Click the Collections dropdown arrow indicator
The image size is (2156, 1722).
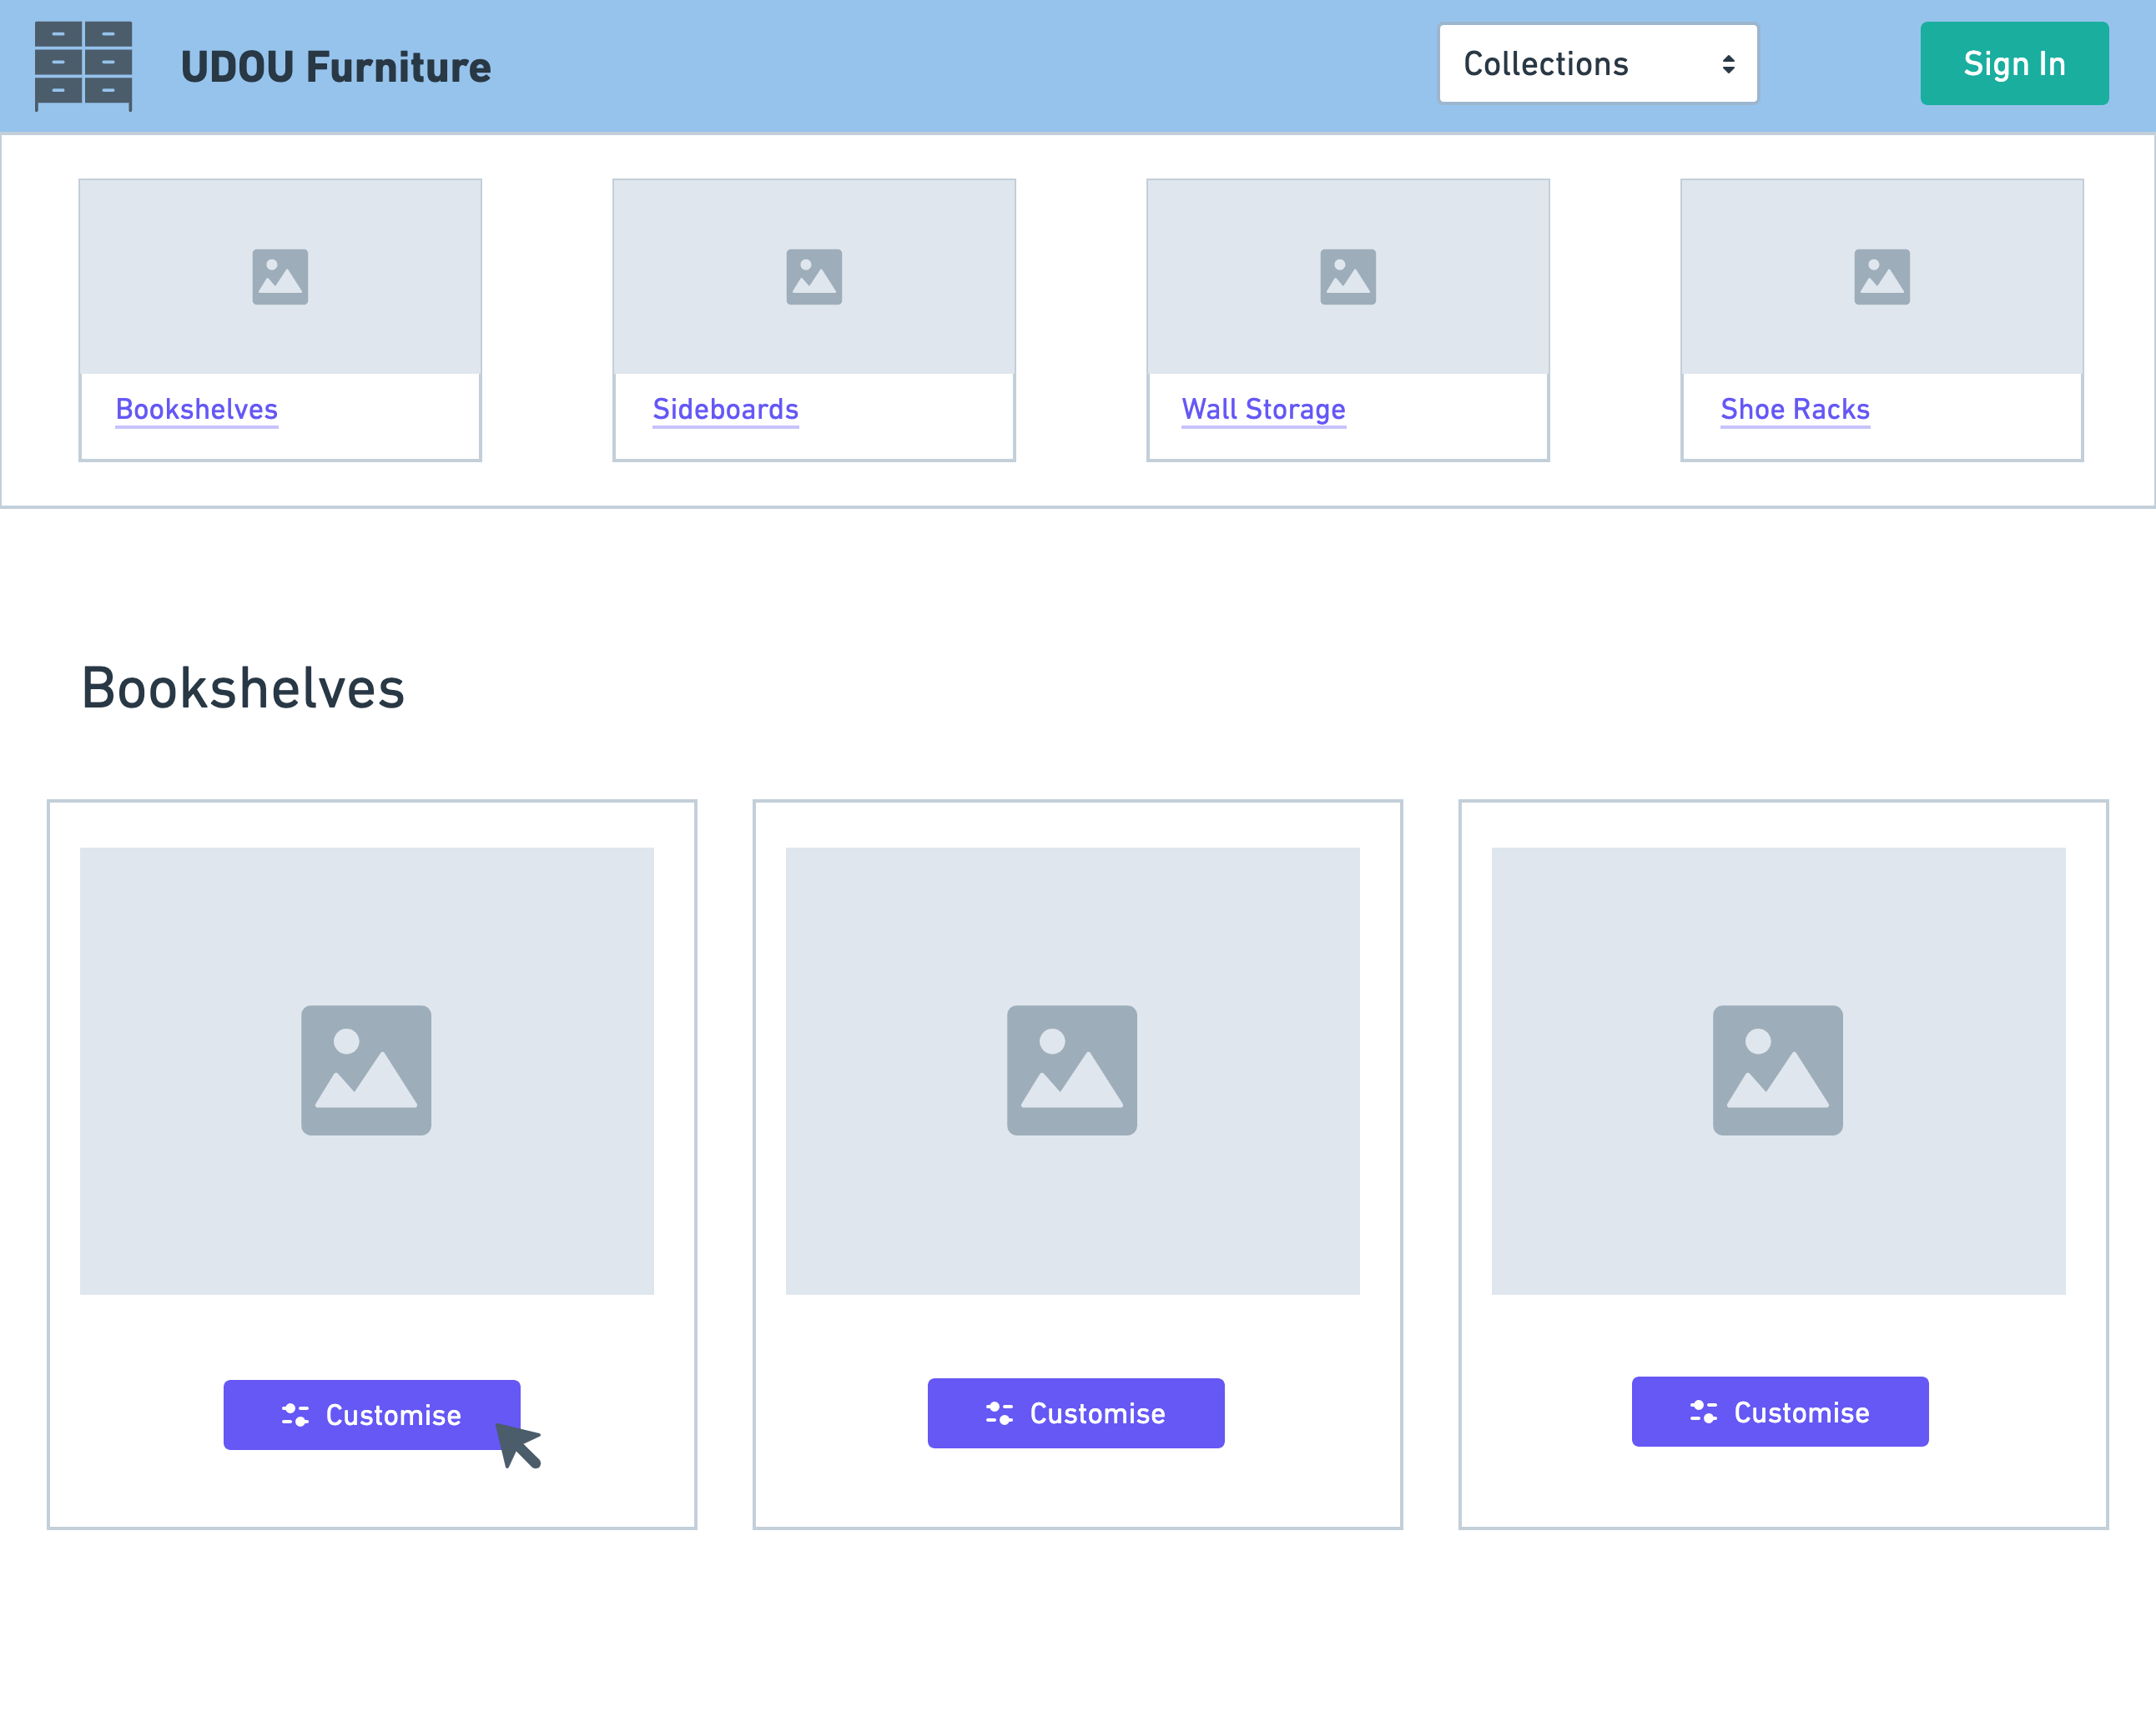point(1728,65)
